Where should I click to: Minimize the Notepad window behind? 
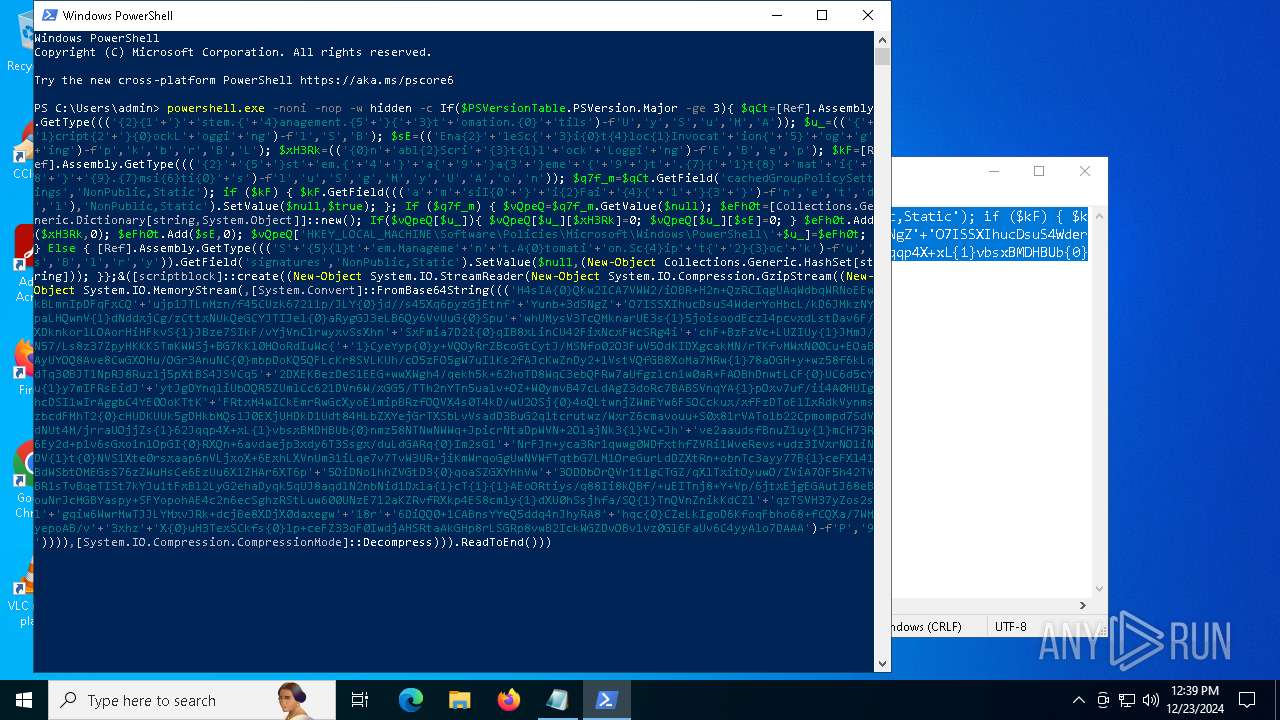(993, 171)
